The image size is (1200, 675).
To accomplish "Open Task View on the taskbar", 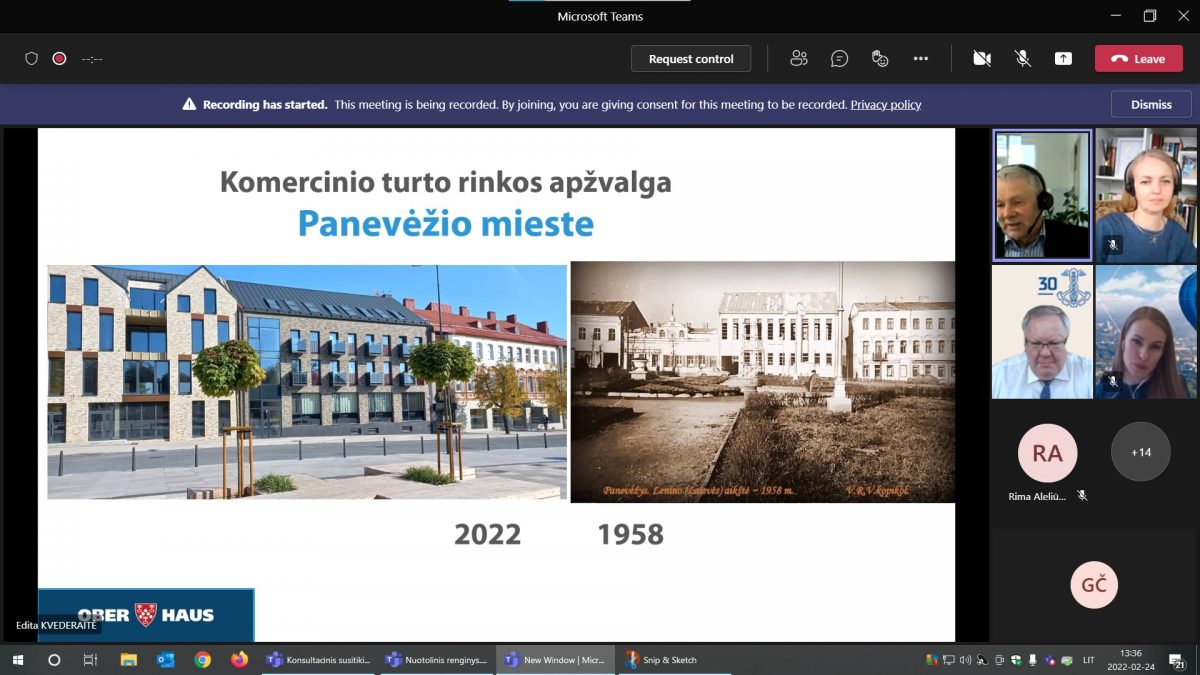I will click(90, 660).
